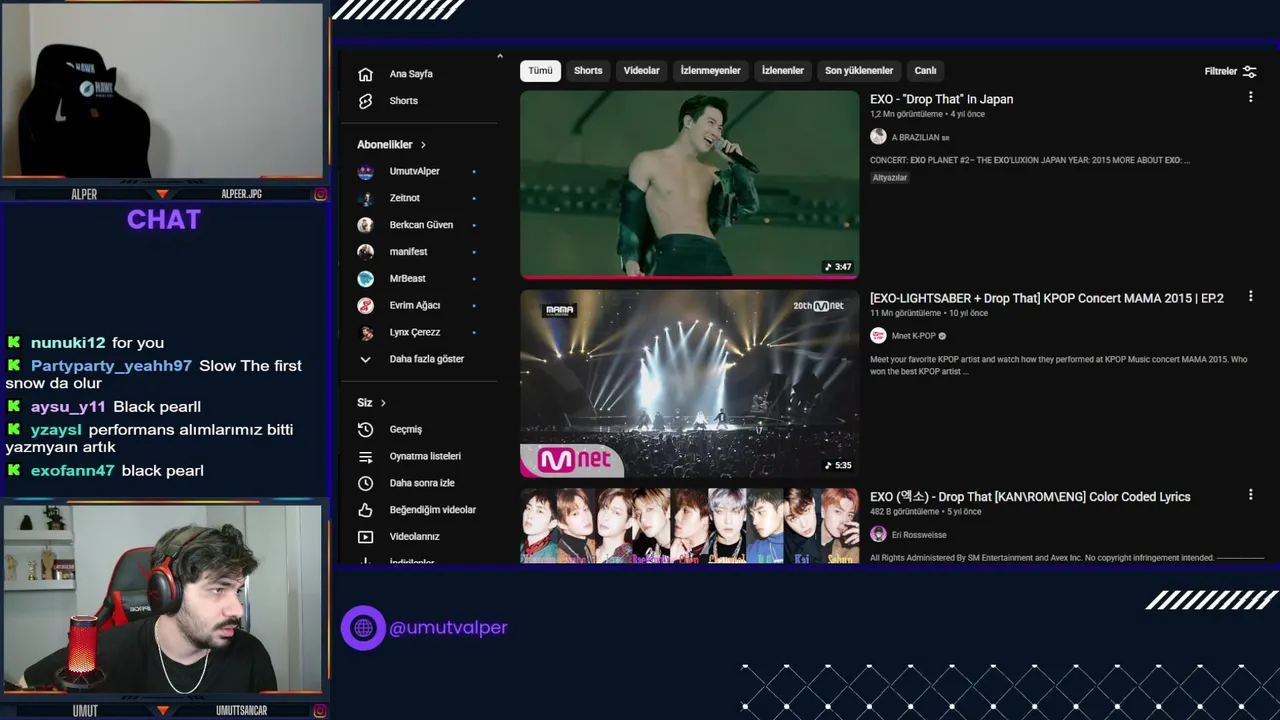Click Instagram icon next to ALPEER.JPG
The image size is (1280, 720).
pos(320,194)
